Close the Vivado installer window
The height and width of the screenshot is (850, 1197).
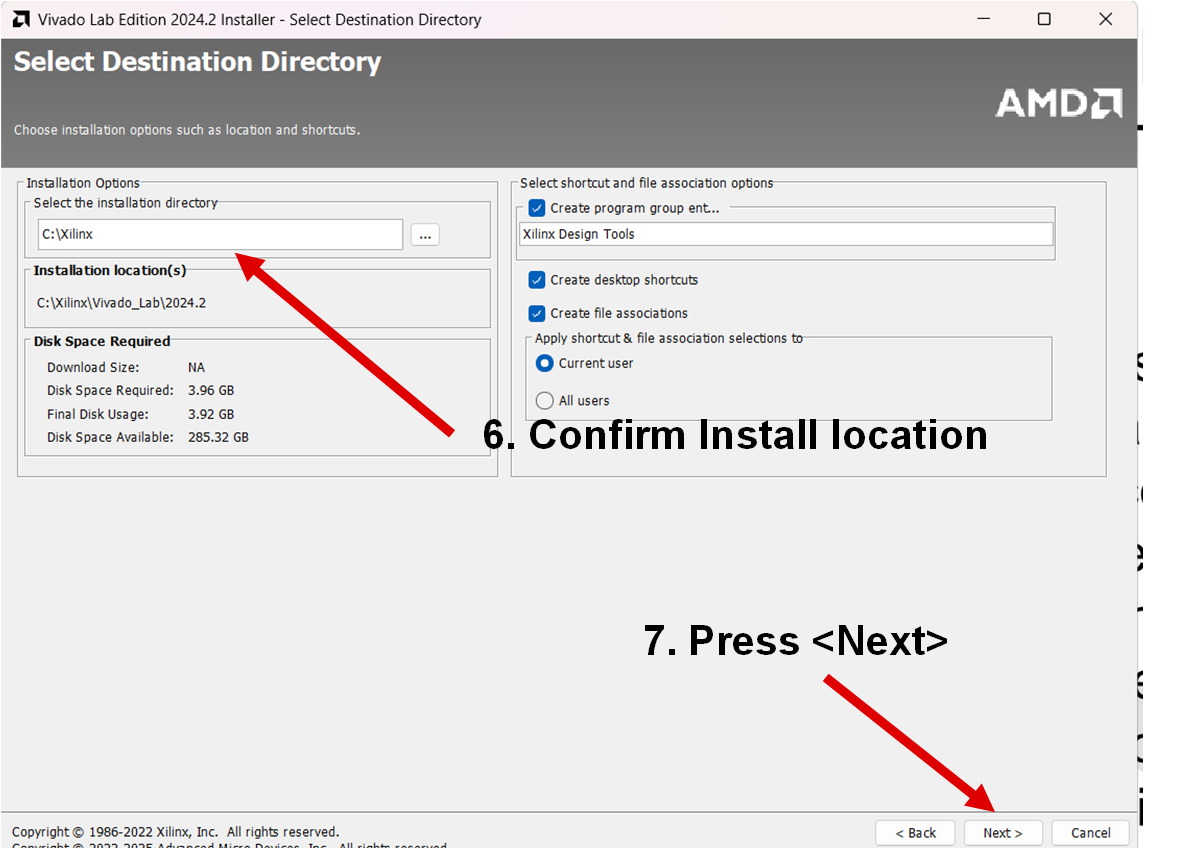(x=1105, y=19)
